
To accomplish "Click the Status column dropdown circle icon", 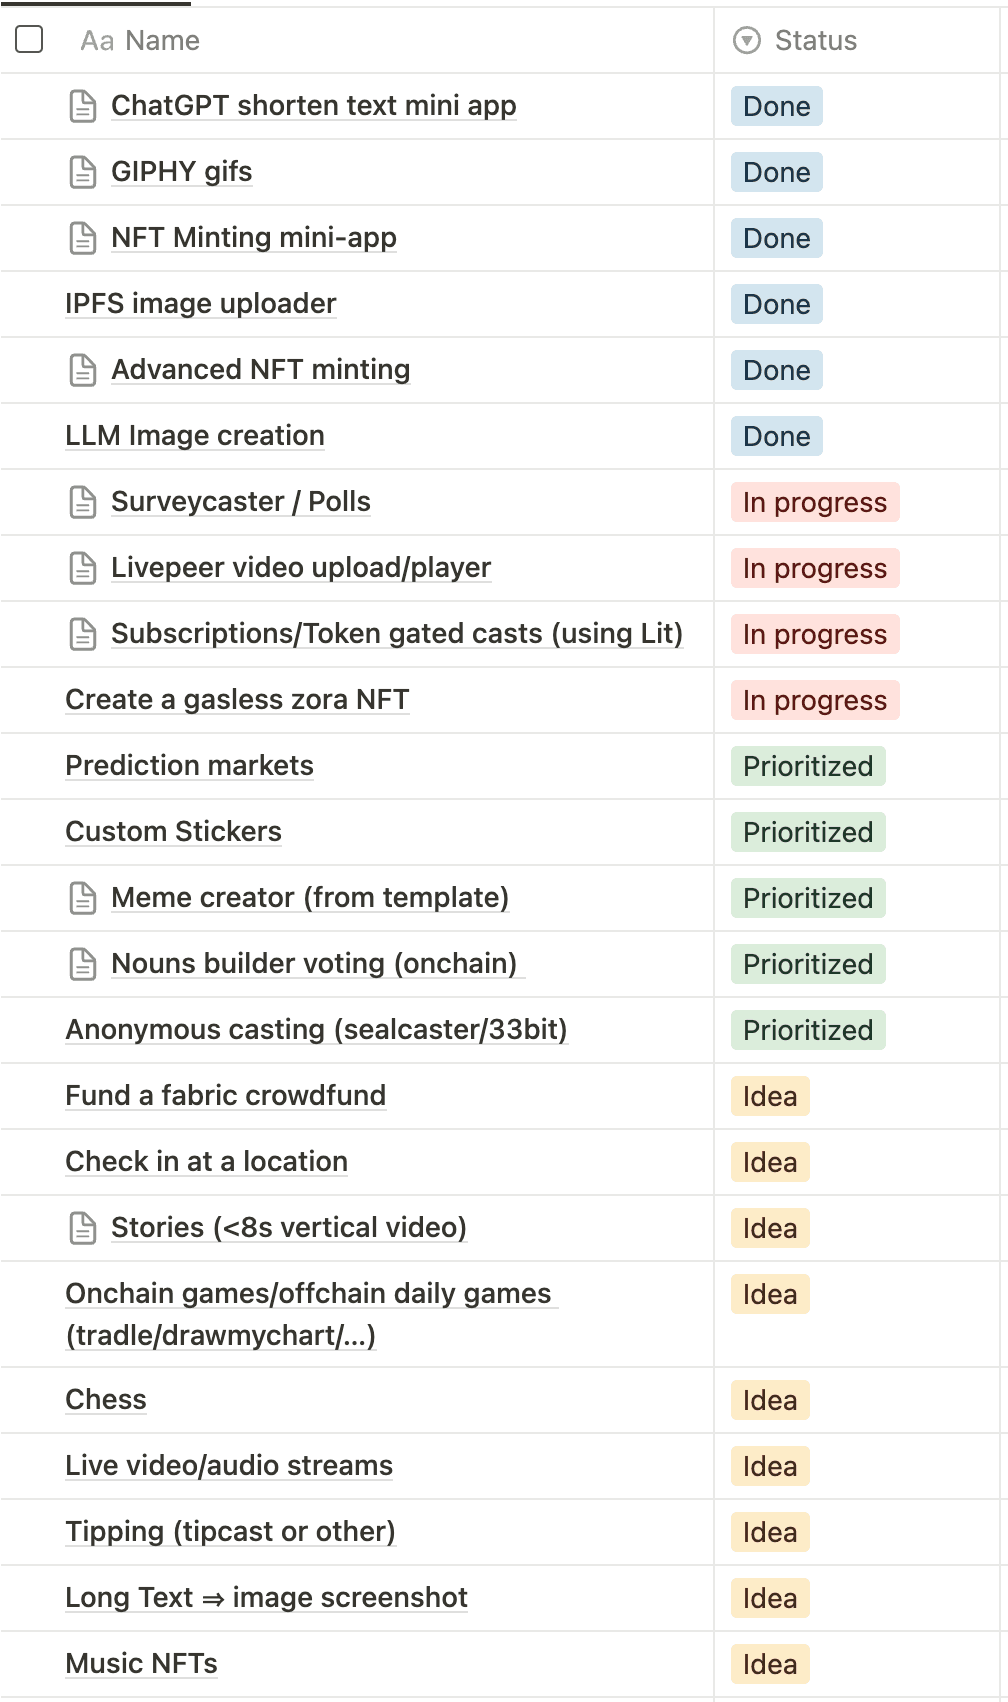I will (747, 41).
